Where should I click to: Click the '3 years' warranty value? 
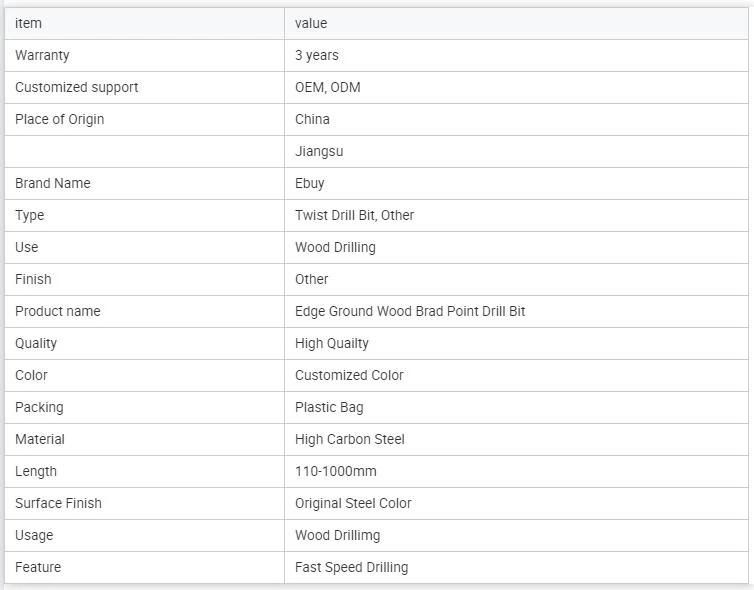(317, 55)
